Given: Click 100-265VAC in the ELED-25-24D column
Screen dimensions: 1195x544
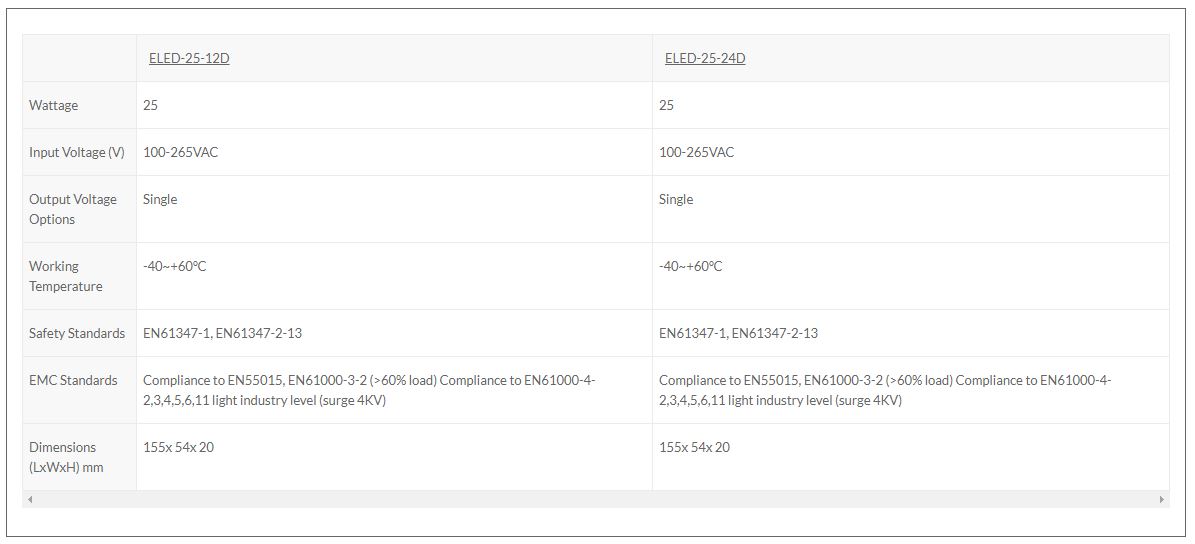Looking at the screenshot, I should tap(697, 152).
